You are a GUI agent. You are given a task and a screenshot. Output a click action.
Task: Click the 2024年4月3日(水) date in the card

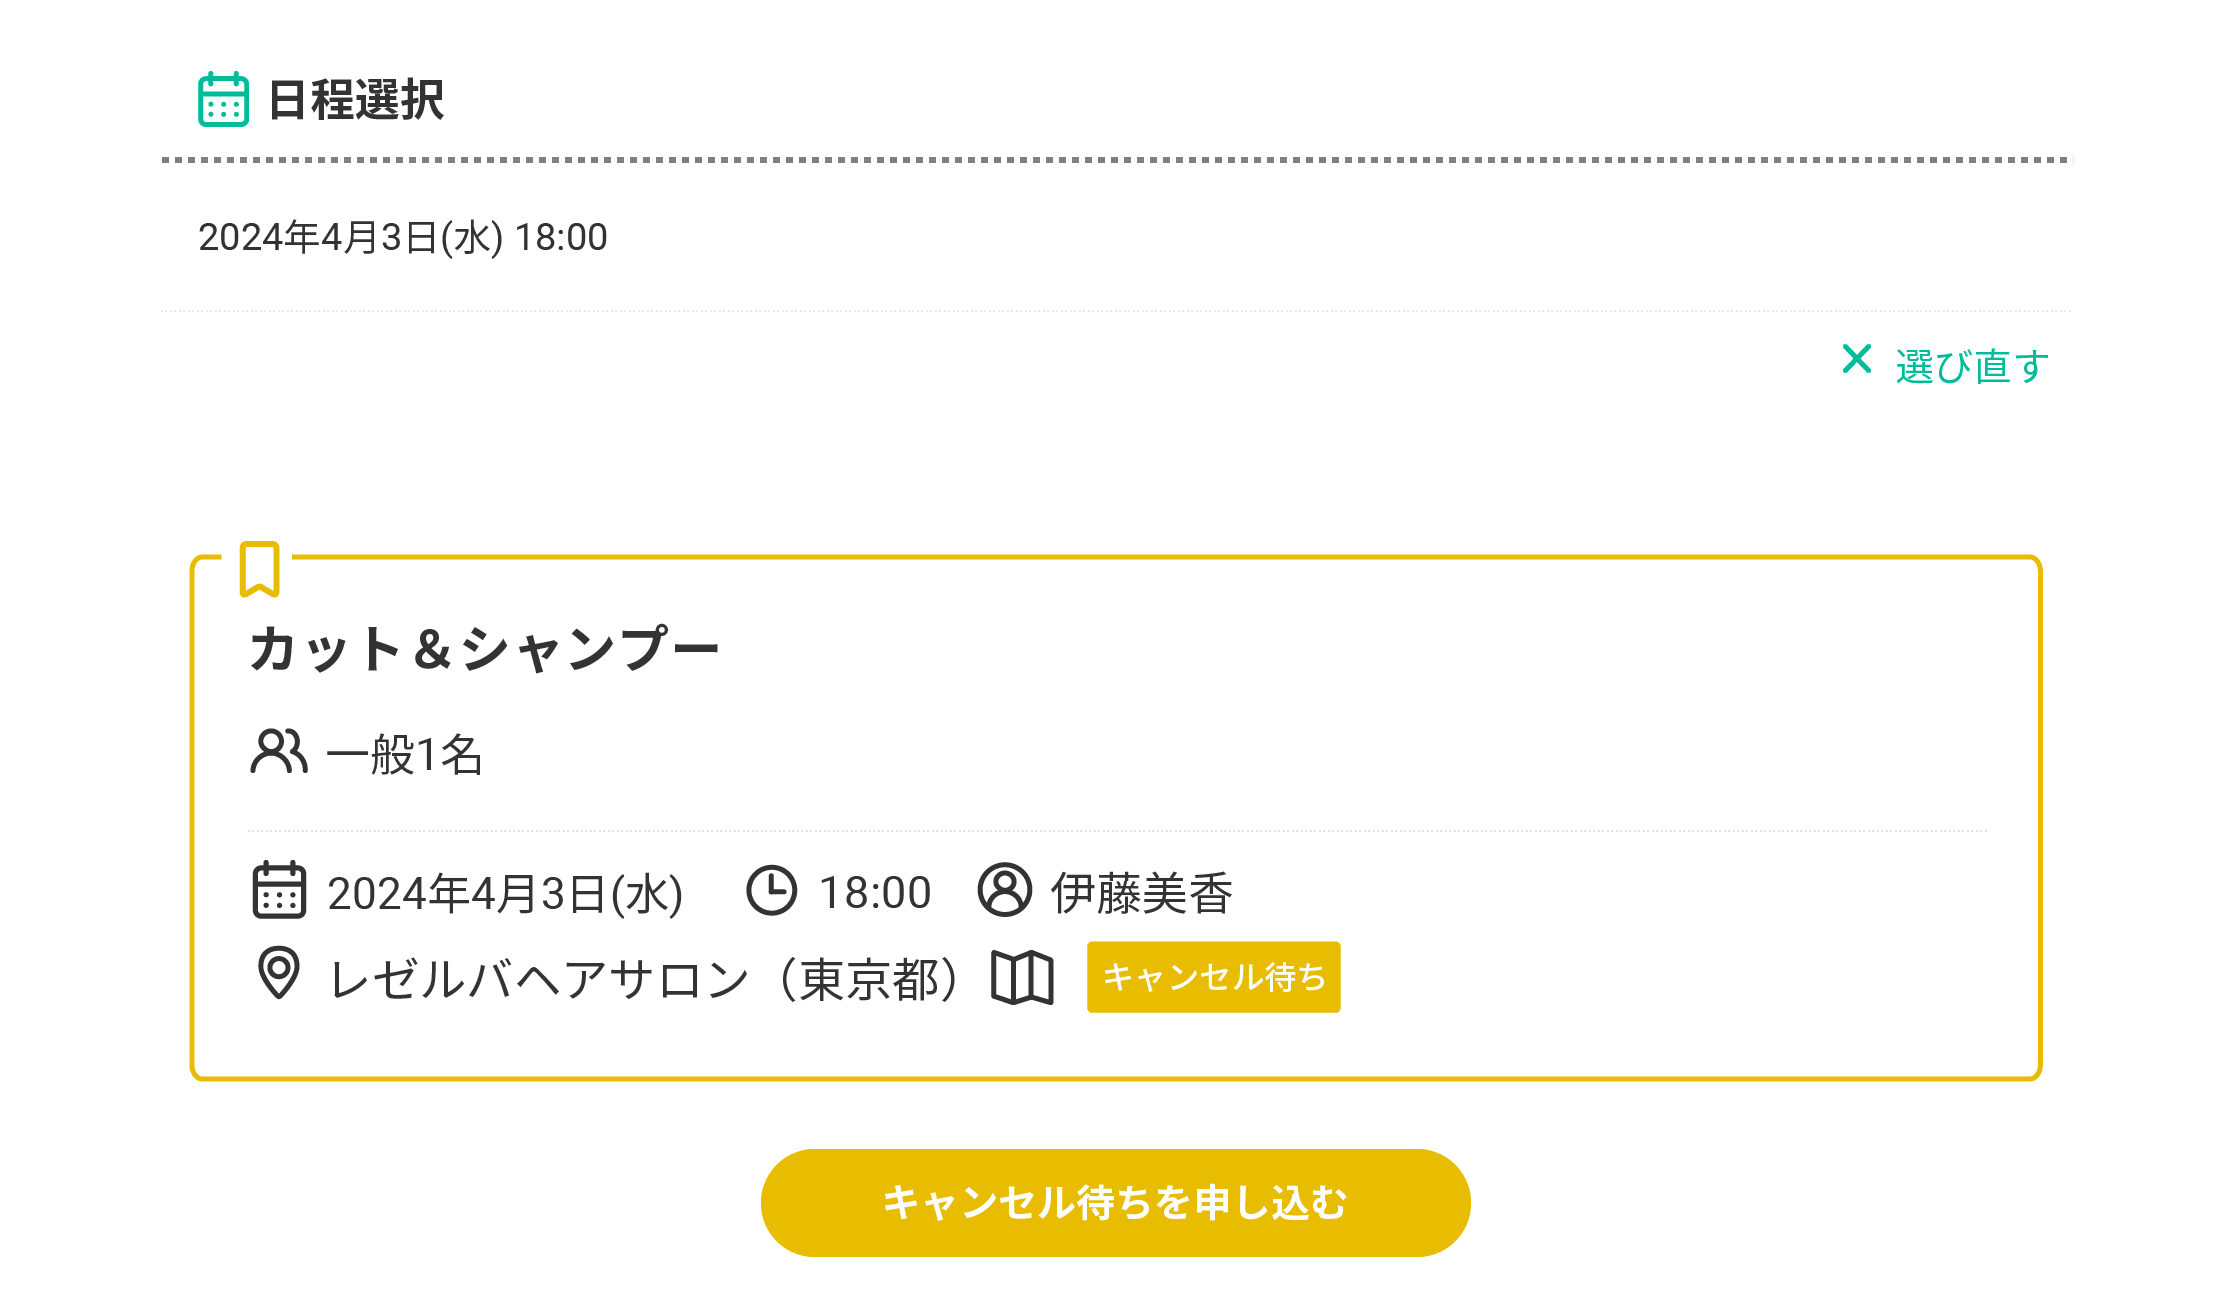point(505,893)
